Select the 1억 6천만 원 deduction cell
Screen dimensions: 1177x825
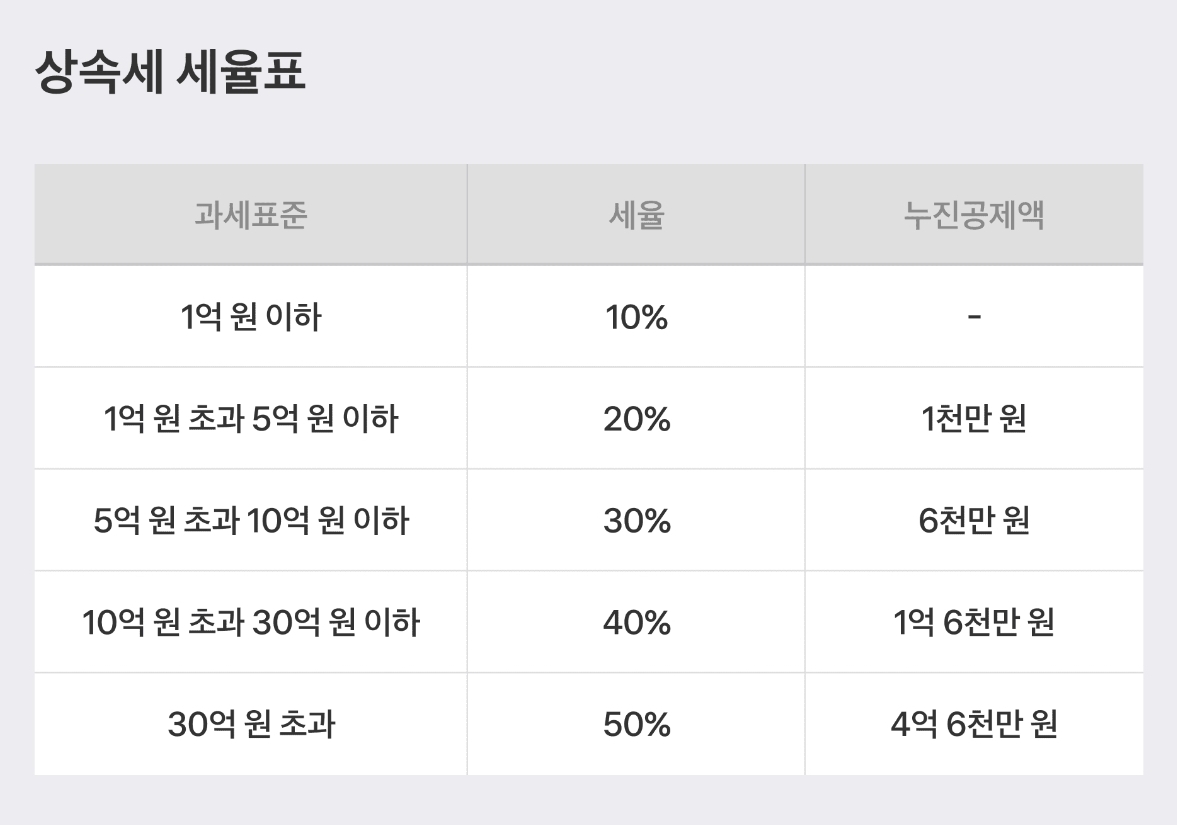[974, 624]
